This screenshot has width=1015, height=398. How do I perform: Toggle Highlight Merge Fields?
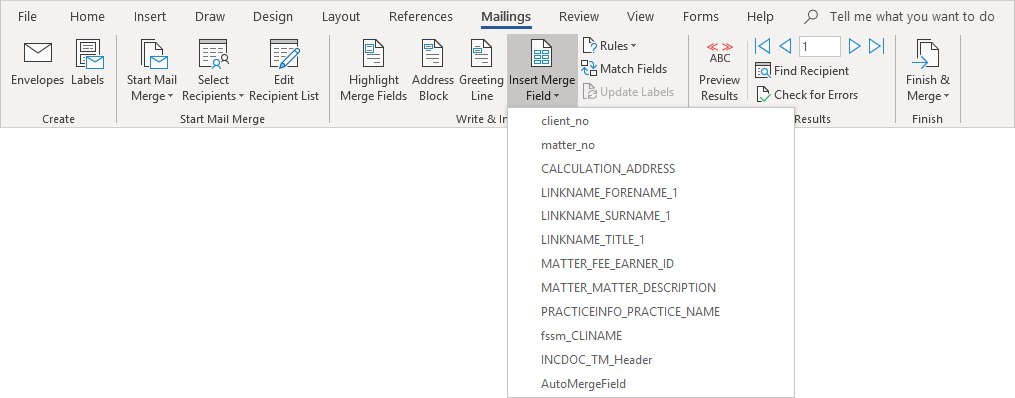point(374,71)
